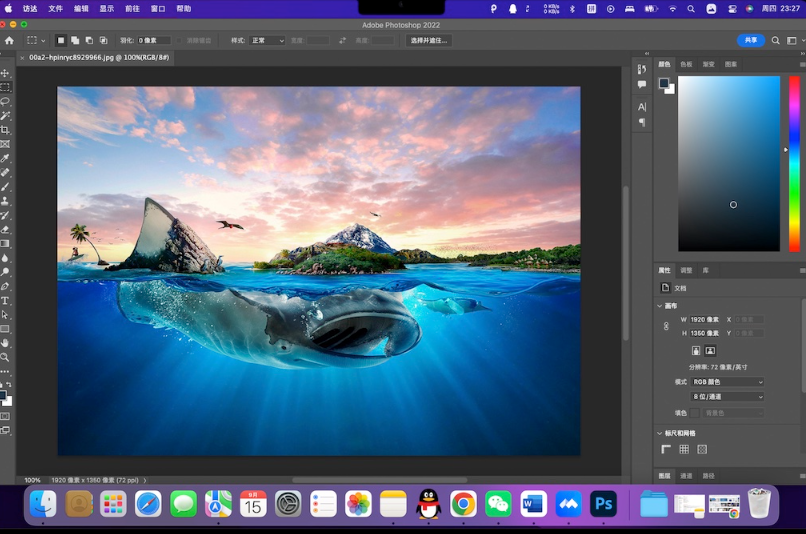Choose Subtract from Selection mode

89,41
